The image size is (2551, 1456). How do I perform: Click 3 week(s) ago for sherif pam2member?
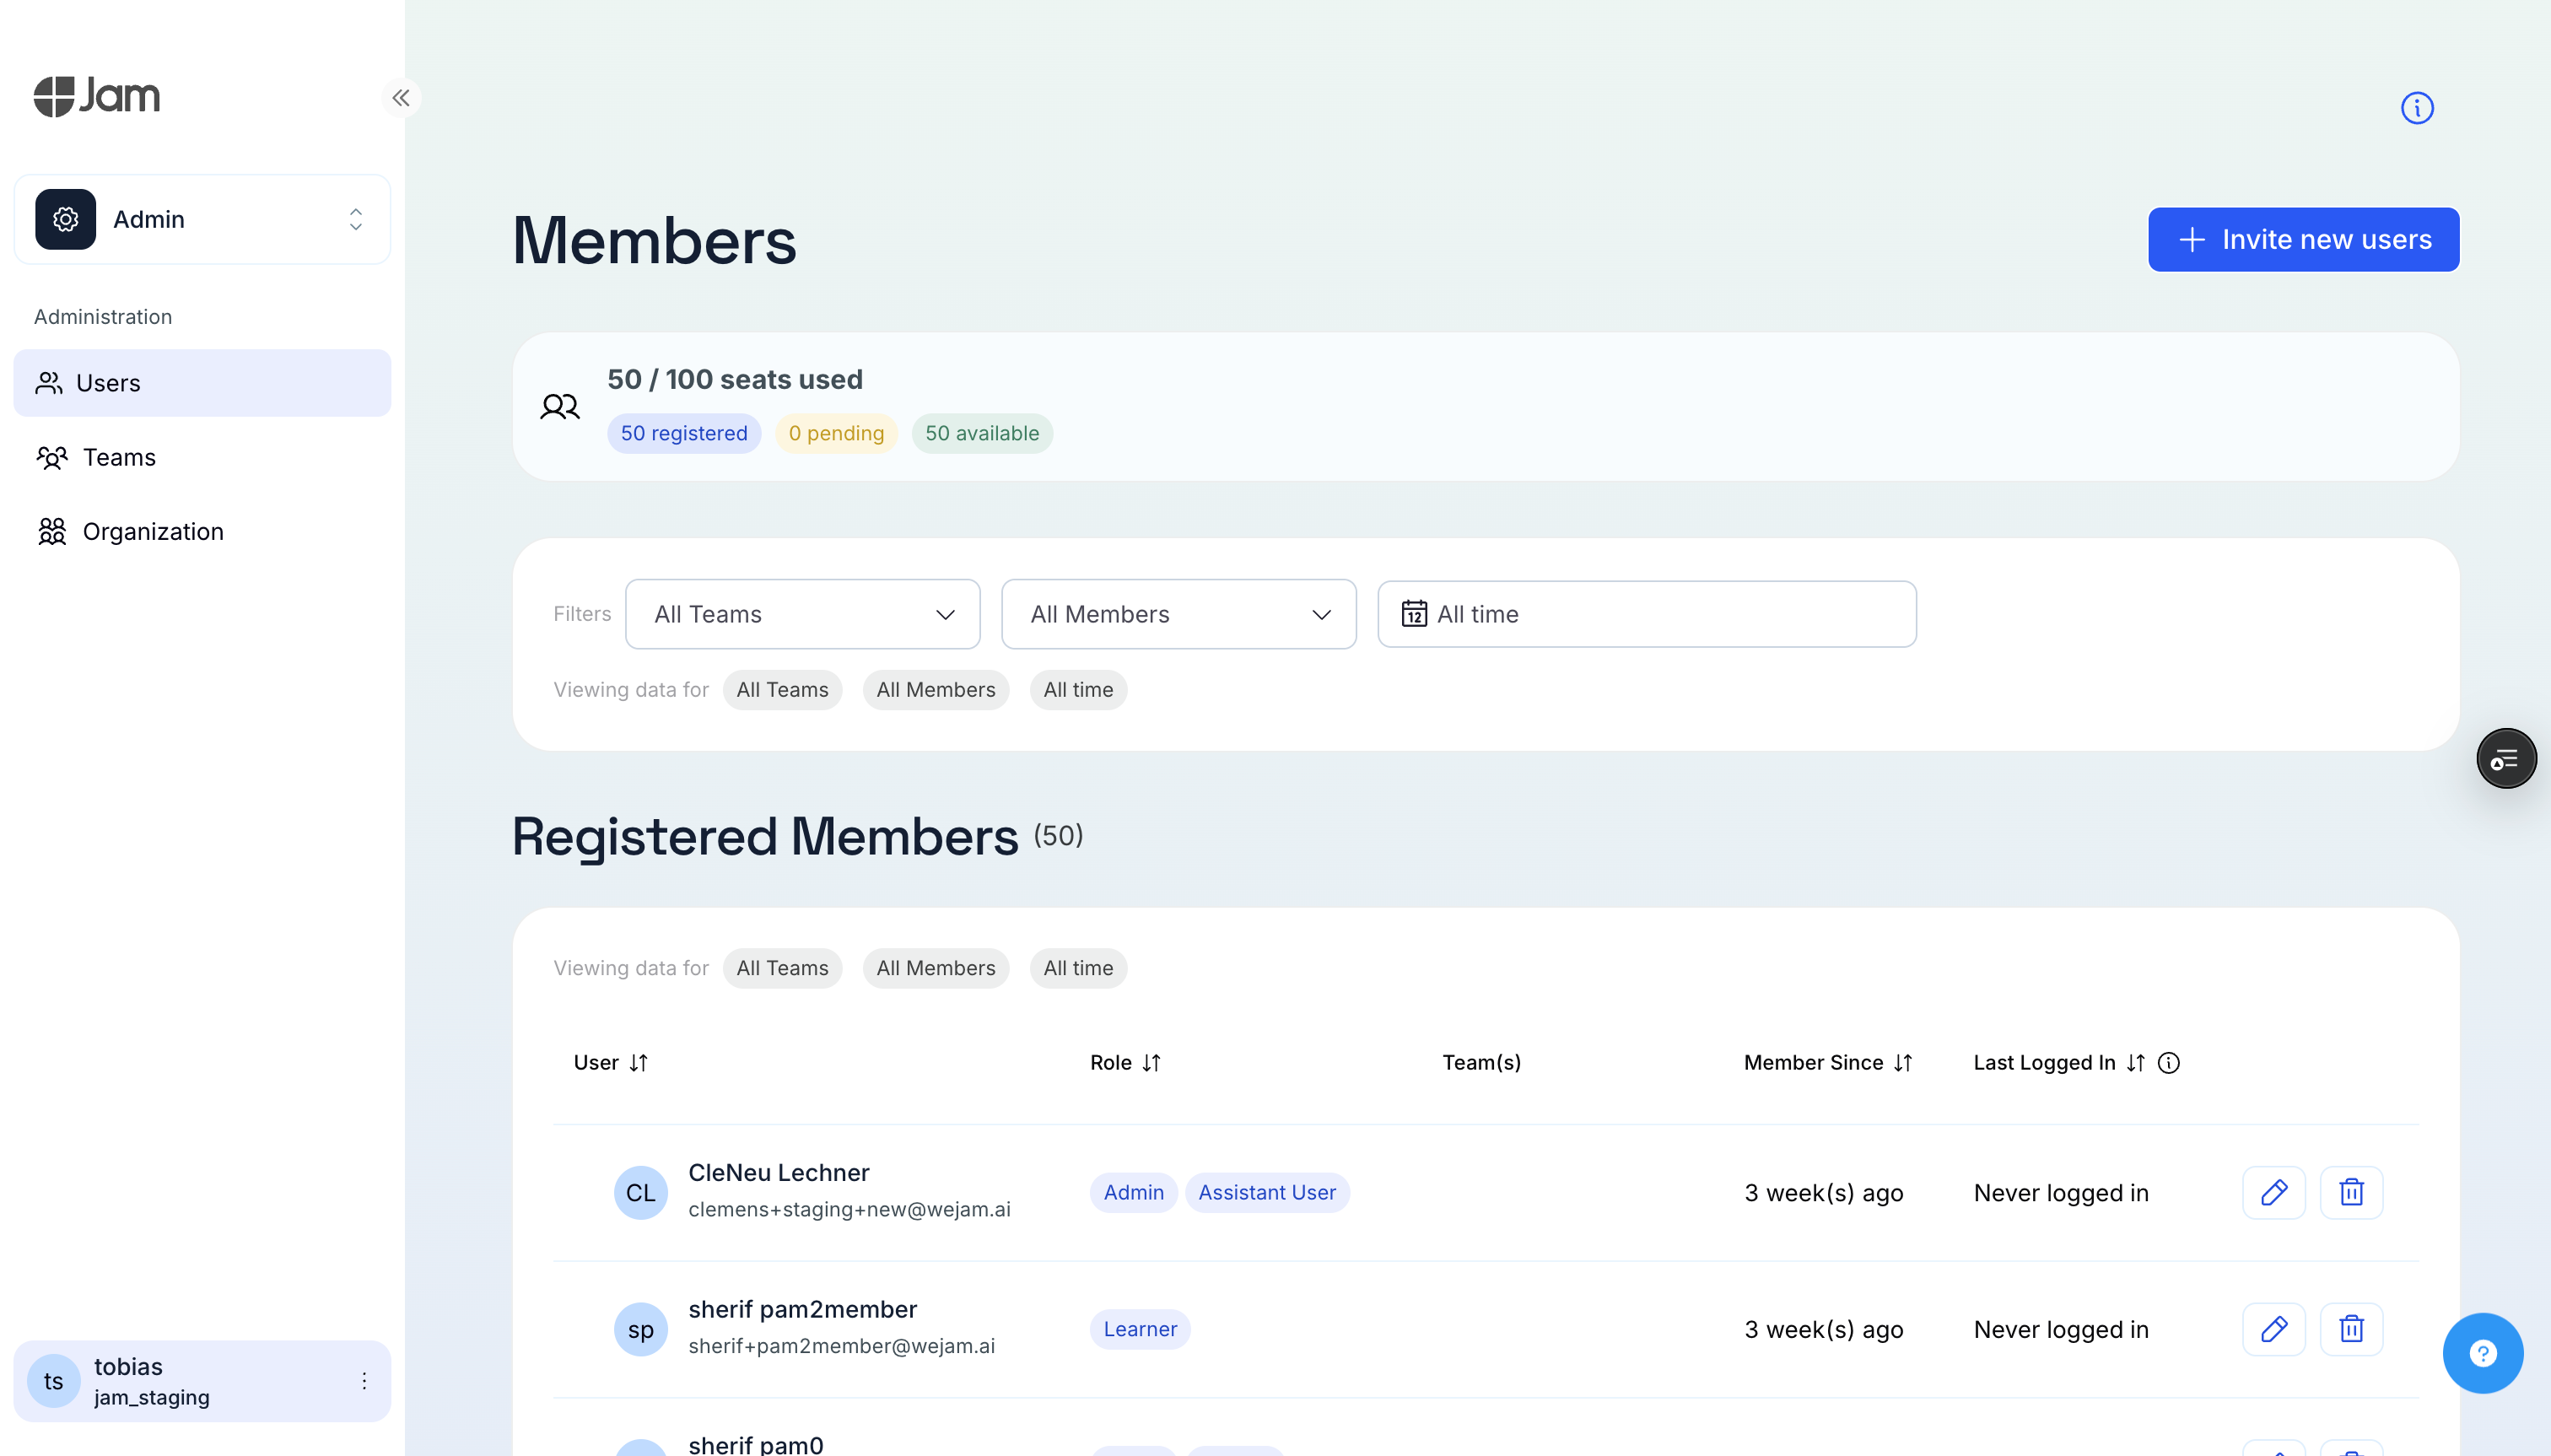1824,1330
